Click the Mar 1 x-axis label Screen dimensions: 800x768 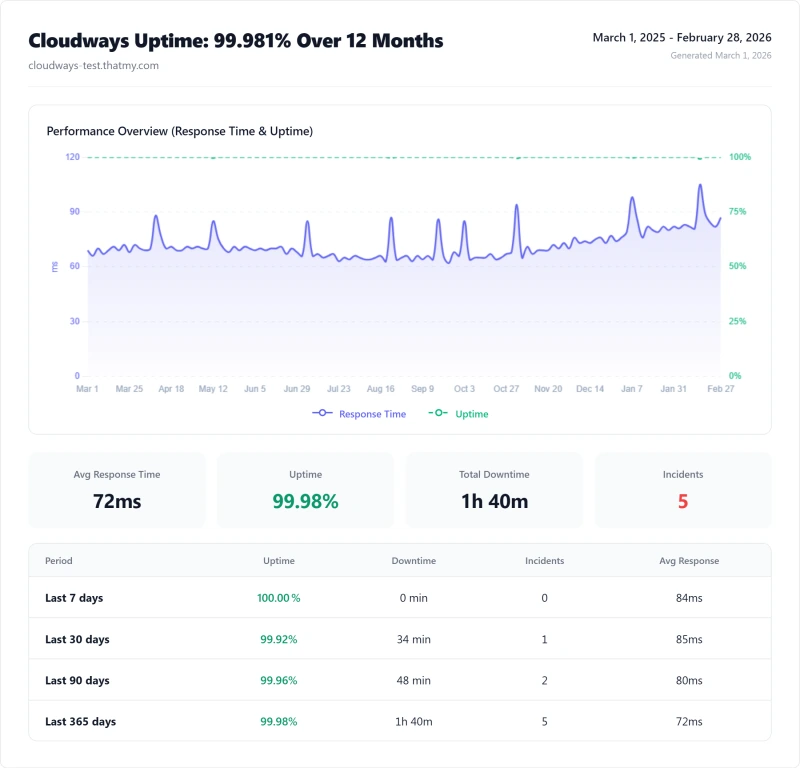click(x=87, y=389)
